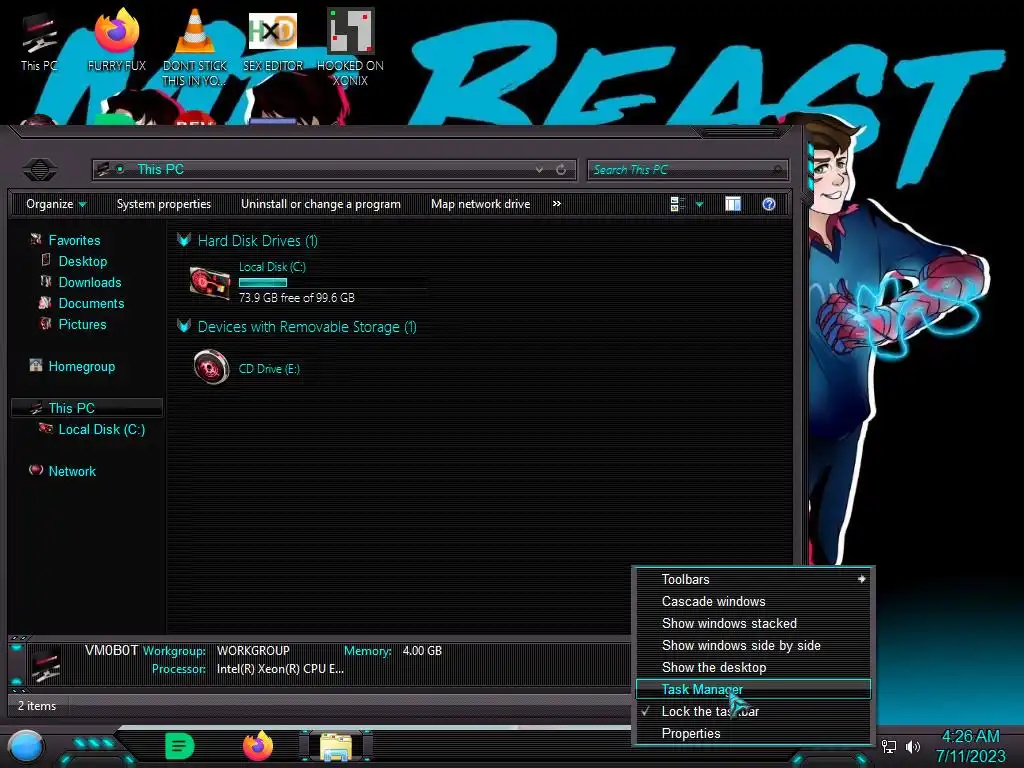Open address bar history dropdown arrow

(539, 170)
